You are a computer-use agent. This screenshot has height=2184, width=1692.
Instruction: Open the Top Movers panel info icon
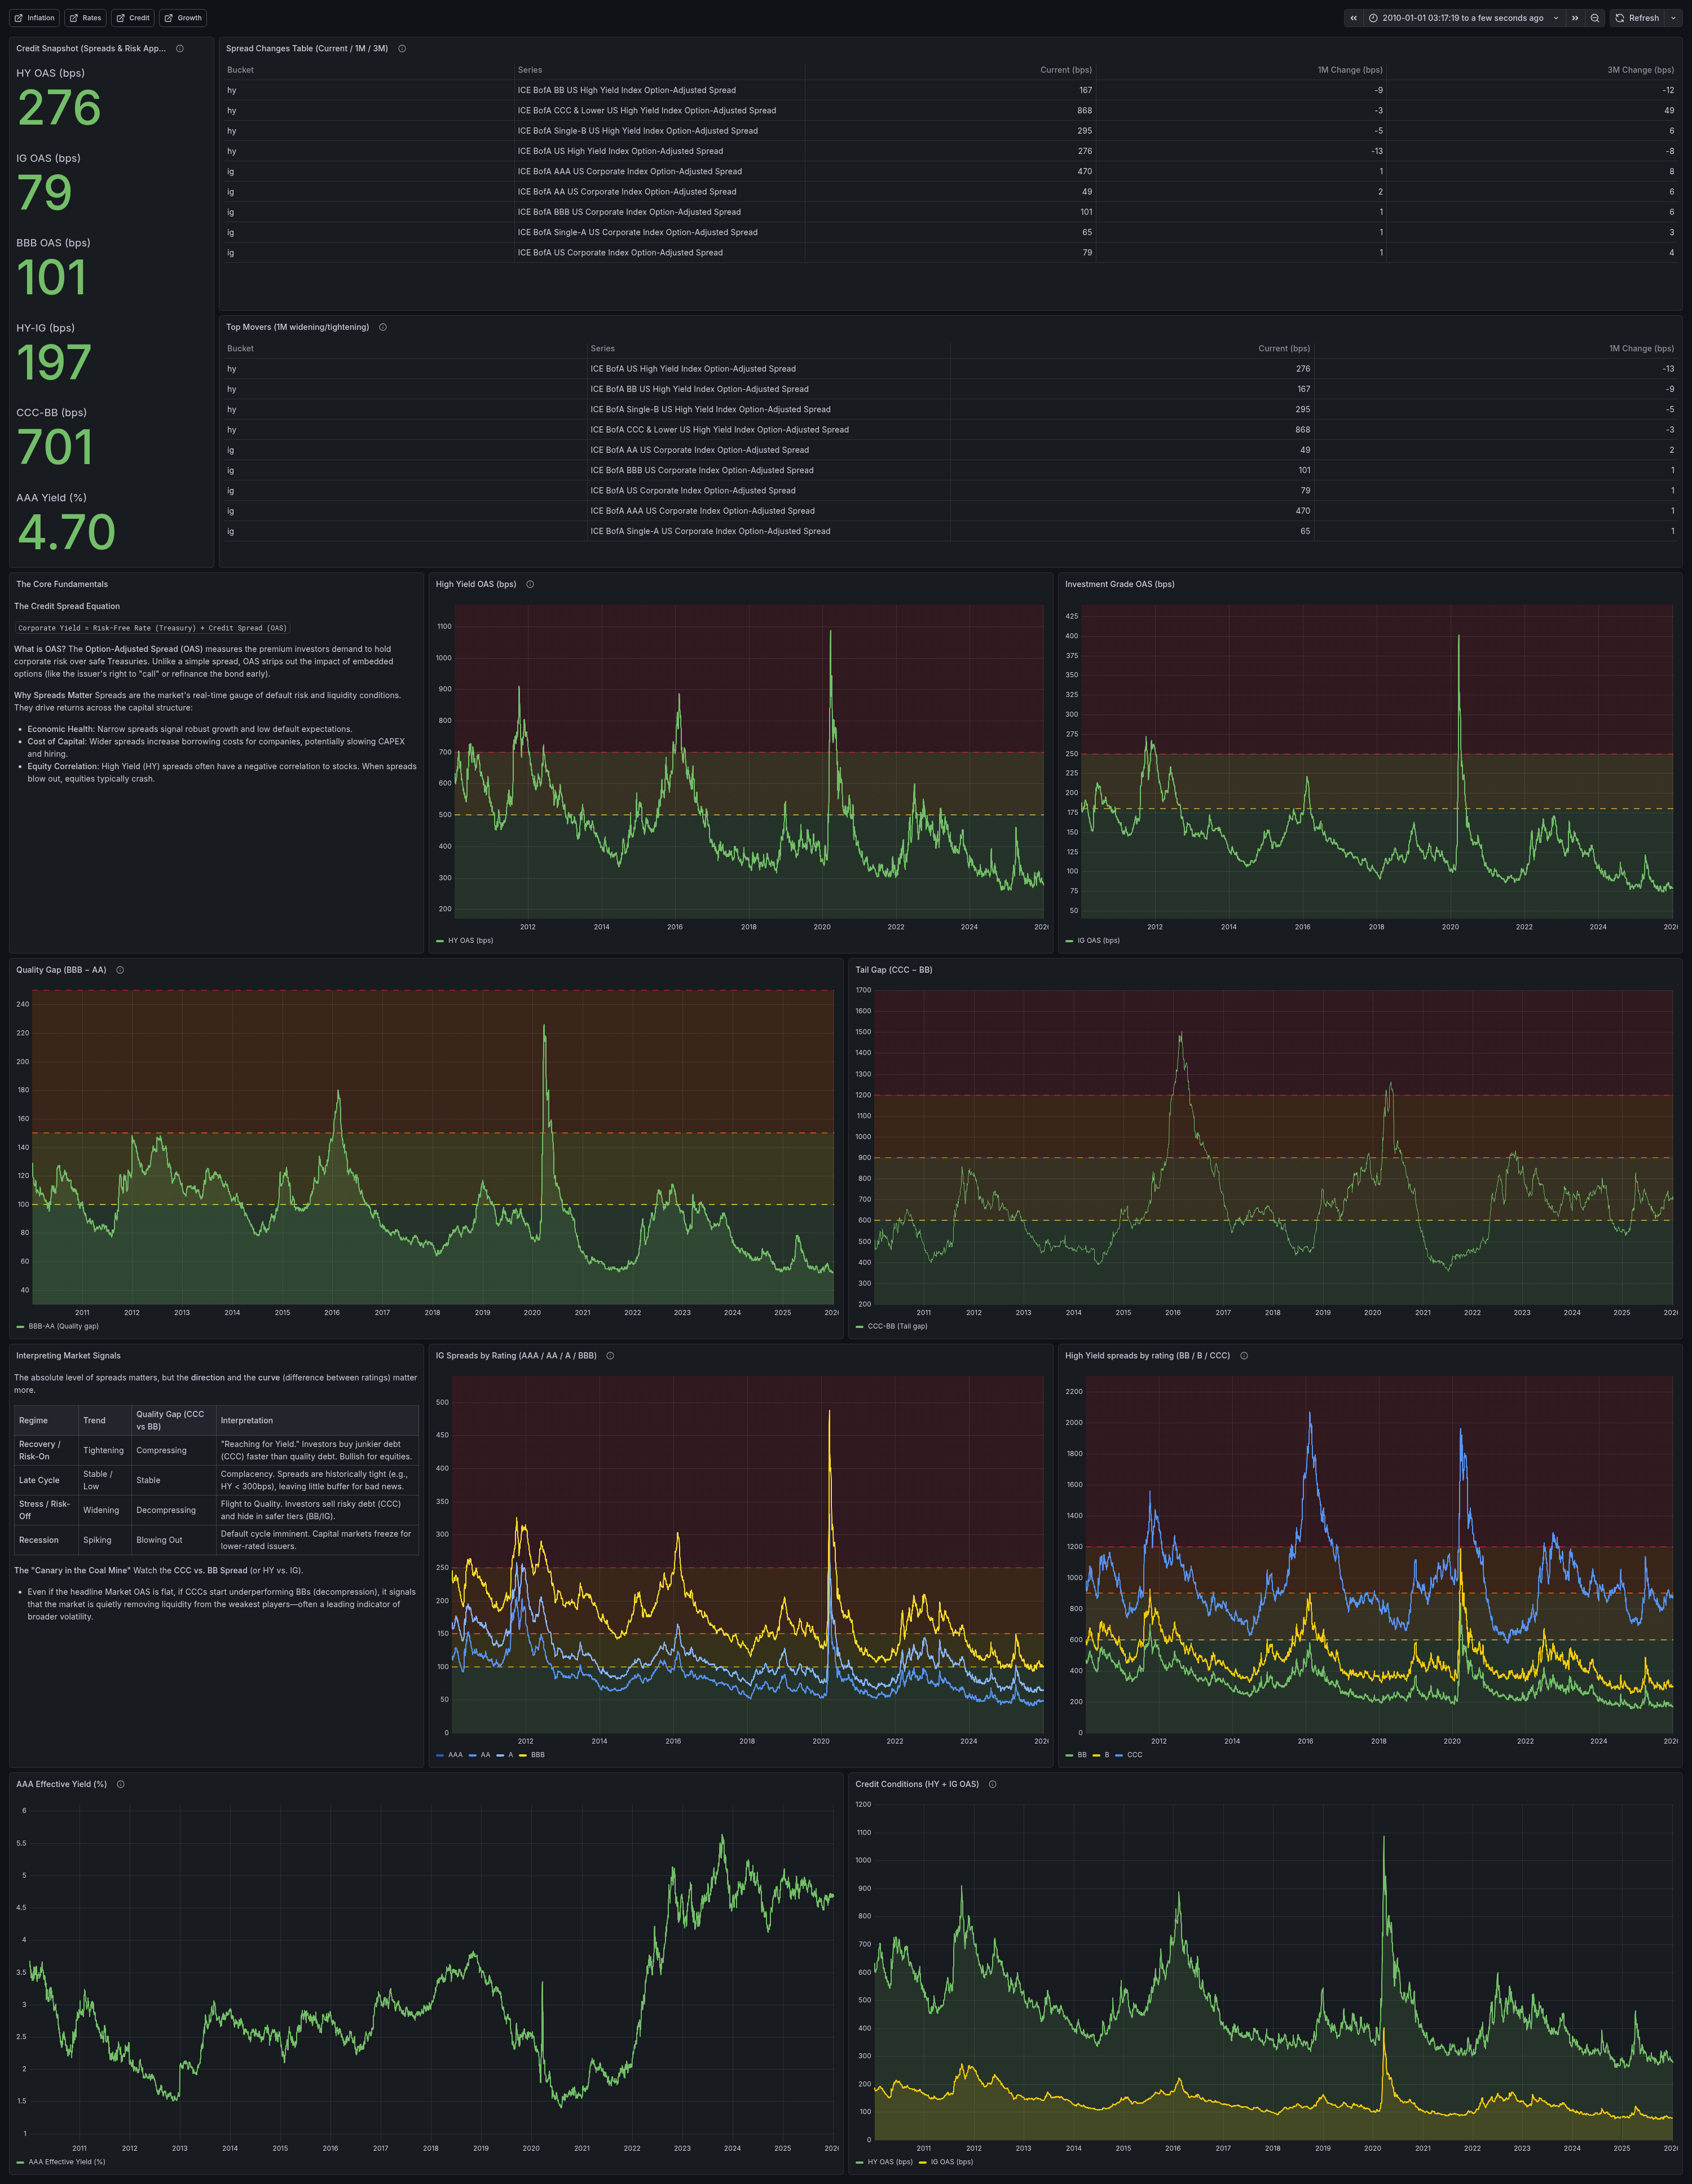coord(383,327)
